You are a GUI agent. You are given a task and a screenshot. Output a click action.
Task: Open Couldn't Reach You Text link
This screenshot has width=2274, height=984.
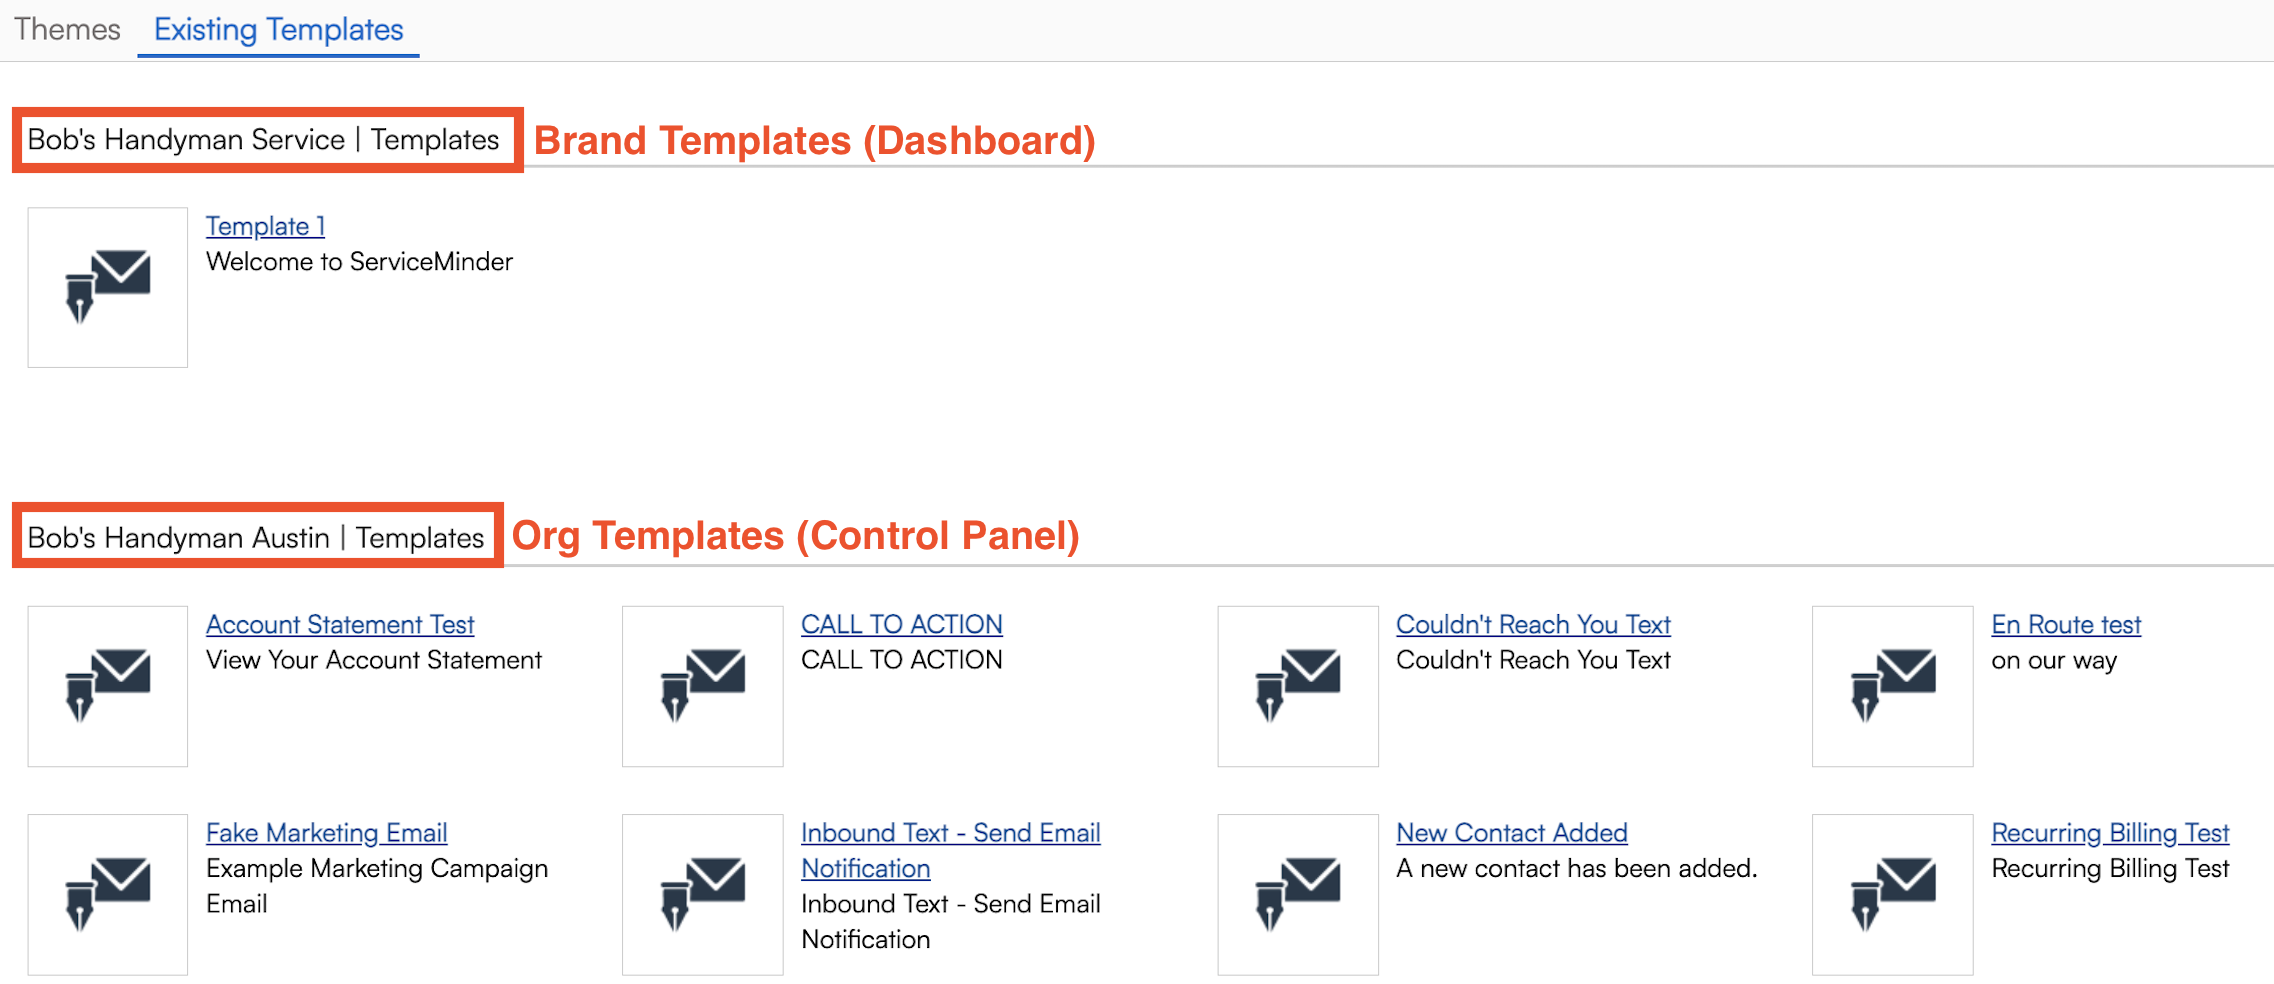[x=1533, y=625]
